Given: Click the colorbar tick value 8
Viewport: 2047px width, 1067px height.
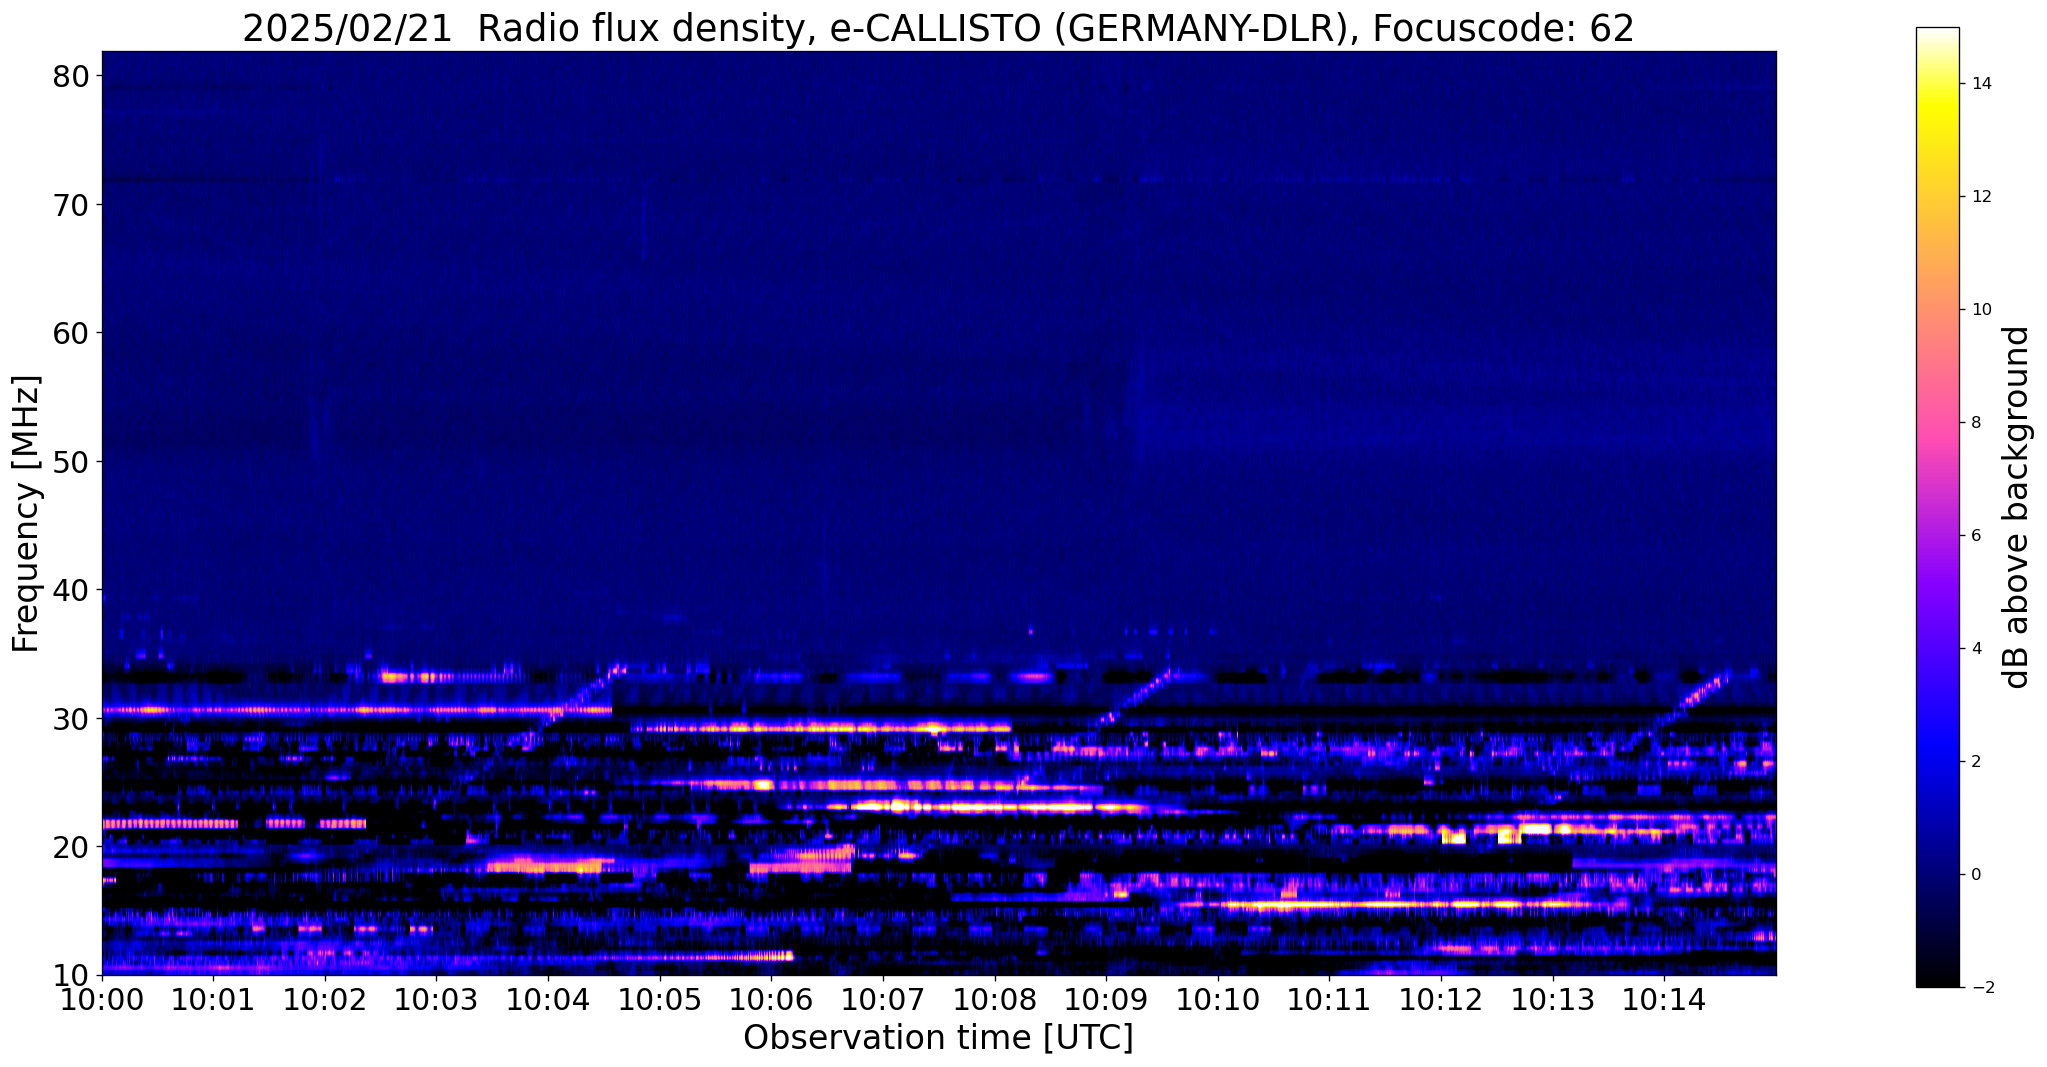Looking at the screenshot, I should [1975, 423].
